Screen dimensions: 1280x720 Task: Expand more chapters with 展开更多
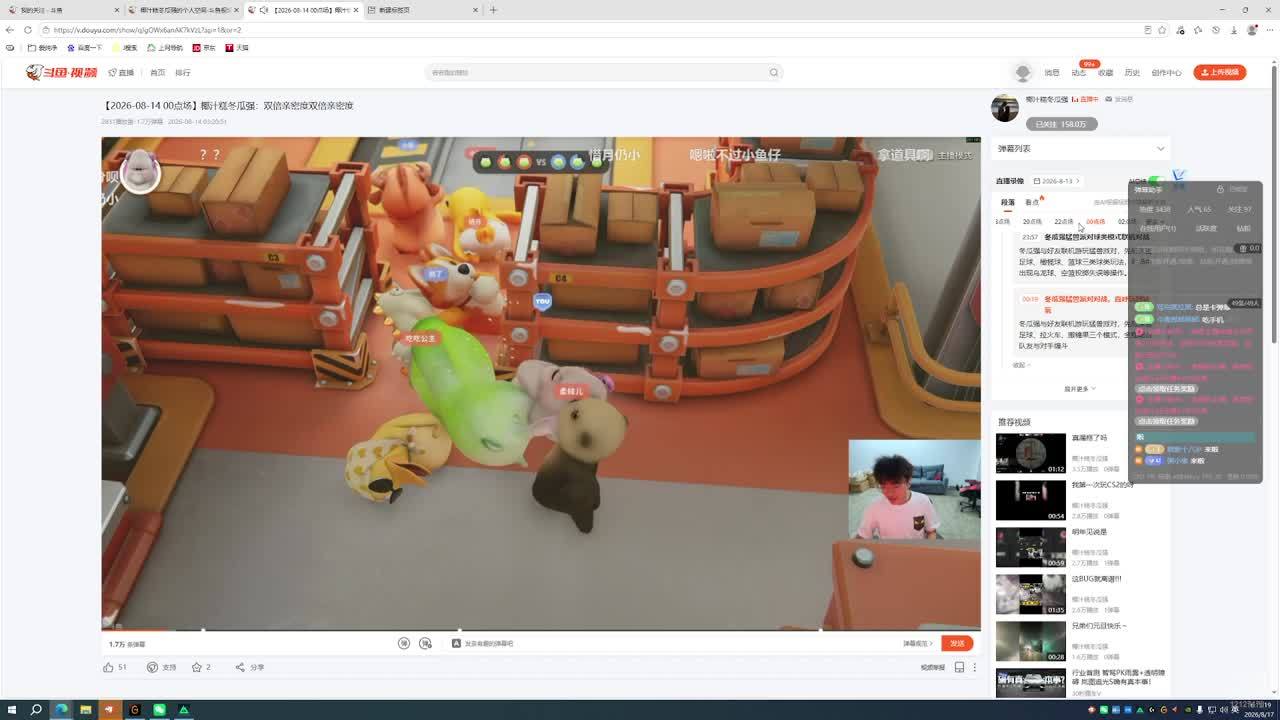(1079, 389)
